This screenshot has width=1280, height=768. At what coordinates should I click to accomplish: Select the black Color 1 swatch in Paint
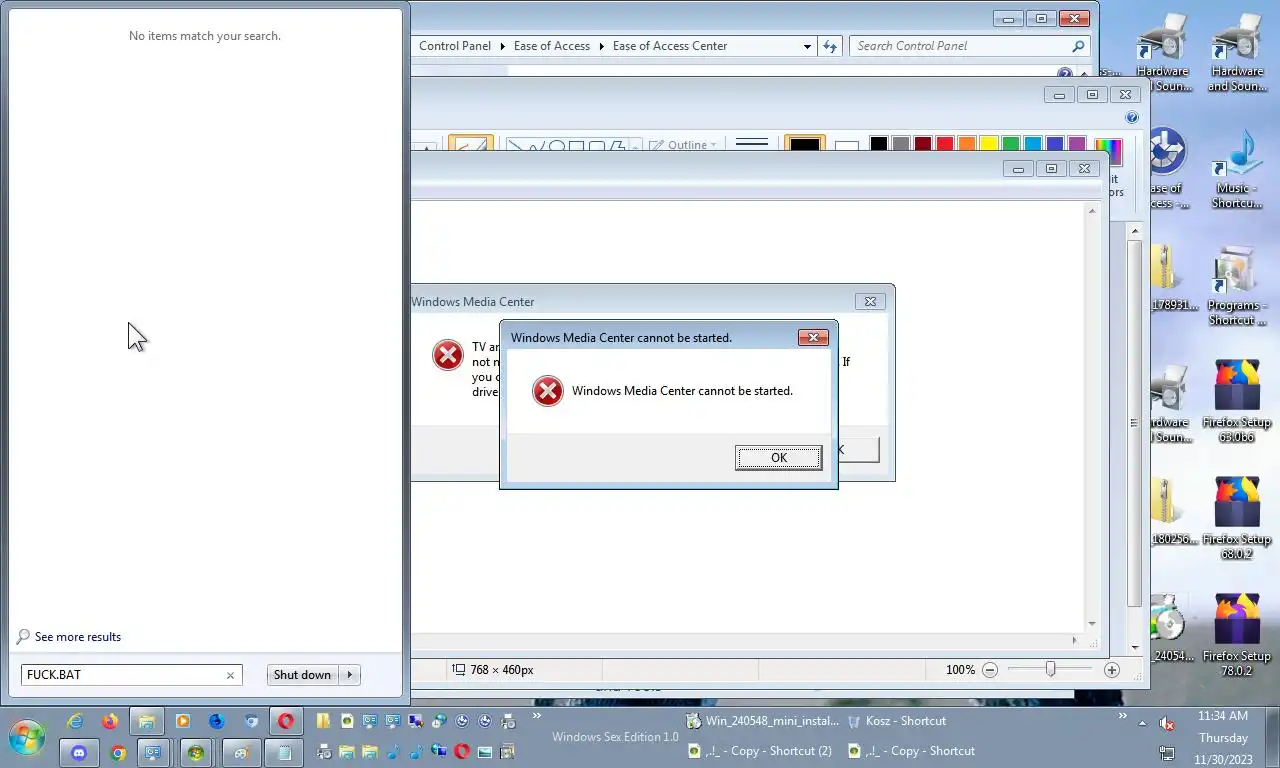[x=805, y=145]
